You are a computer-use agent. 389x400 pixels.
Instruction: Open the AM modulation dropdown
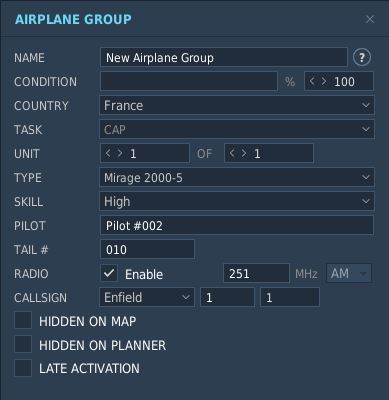click(349, 273)
